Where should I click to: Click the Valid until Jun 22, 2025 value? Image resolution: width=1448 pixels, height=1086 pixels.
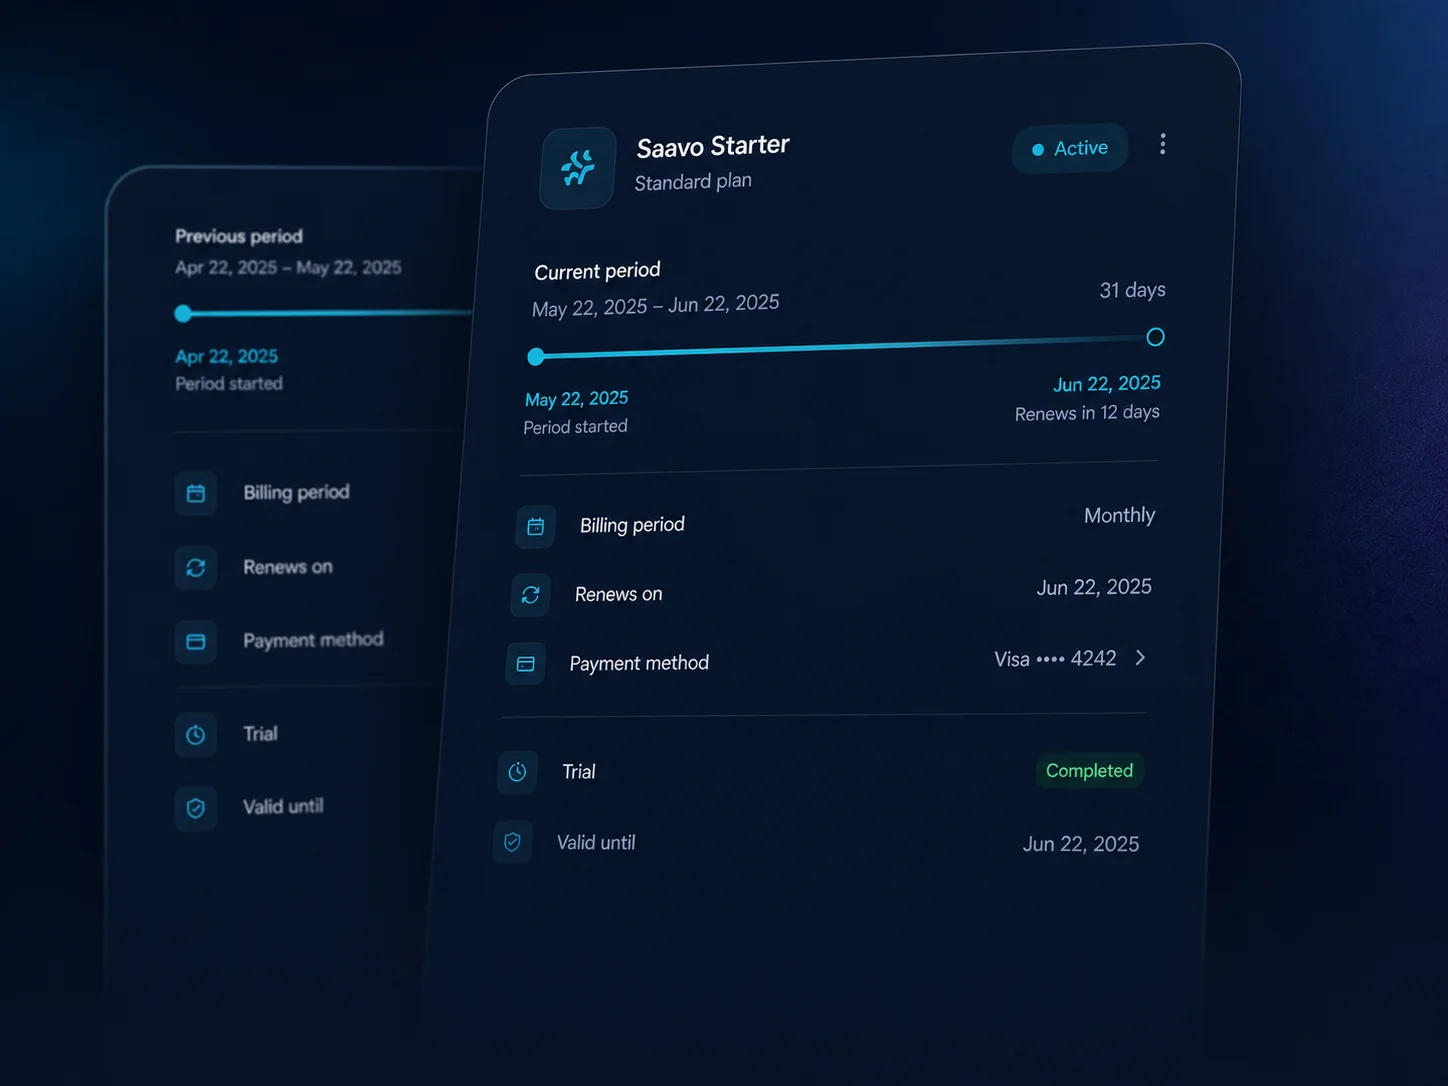[x=1081, y=844]
